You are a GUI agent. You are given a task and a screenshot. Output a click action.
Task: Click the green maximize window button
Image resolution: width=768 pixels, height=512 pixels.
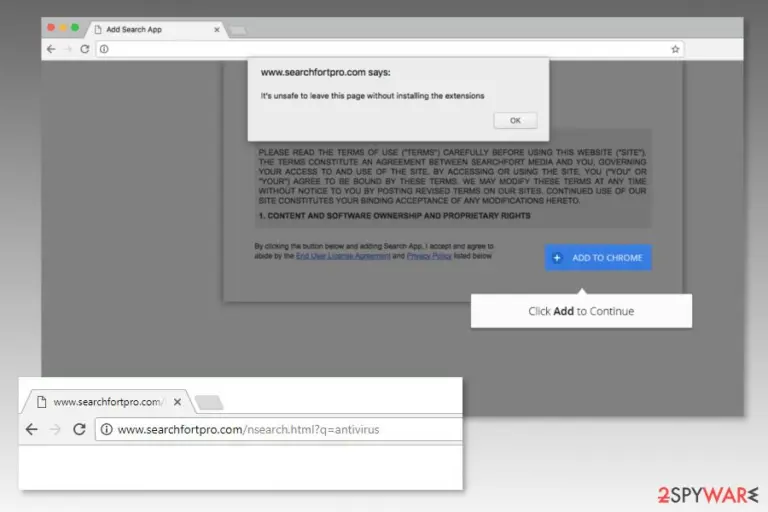pyautogui.click(x=74, y=27)
